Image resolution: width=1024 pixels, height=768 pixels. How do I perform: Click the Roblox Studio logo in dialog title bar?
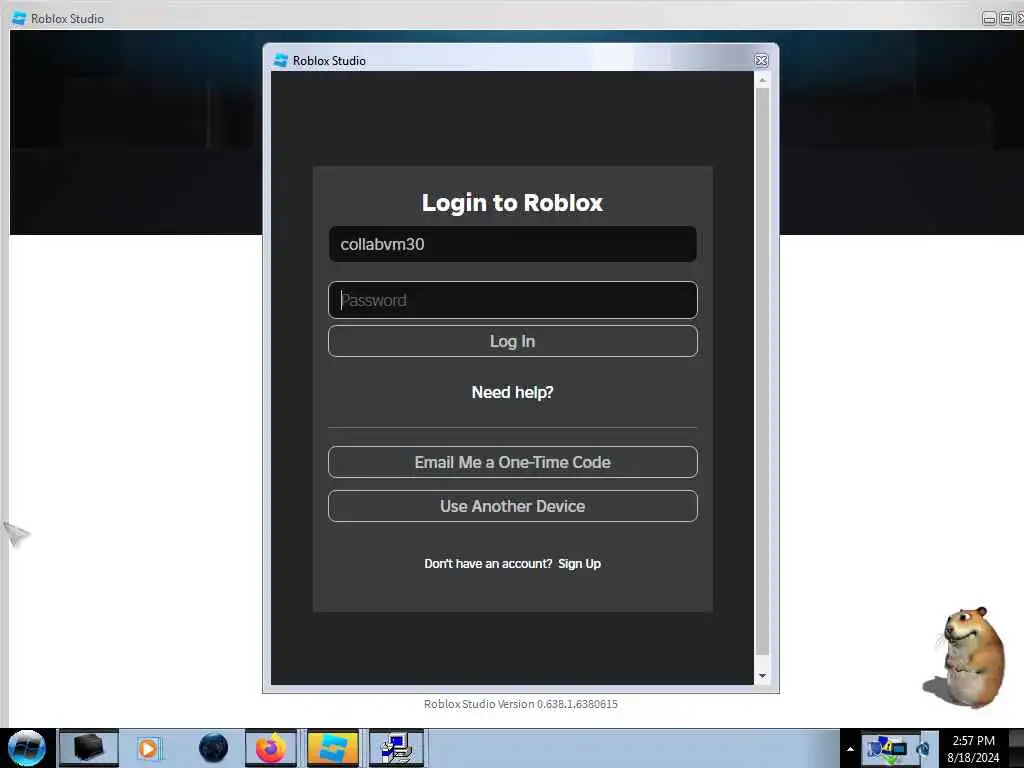tap(281, 61)
